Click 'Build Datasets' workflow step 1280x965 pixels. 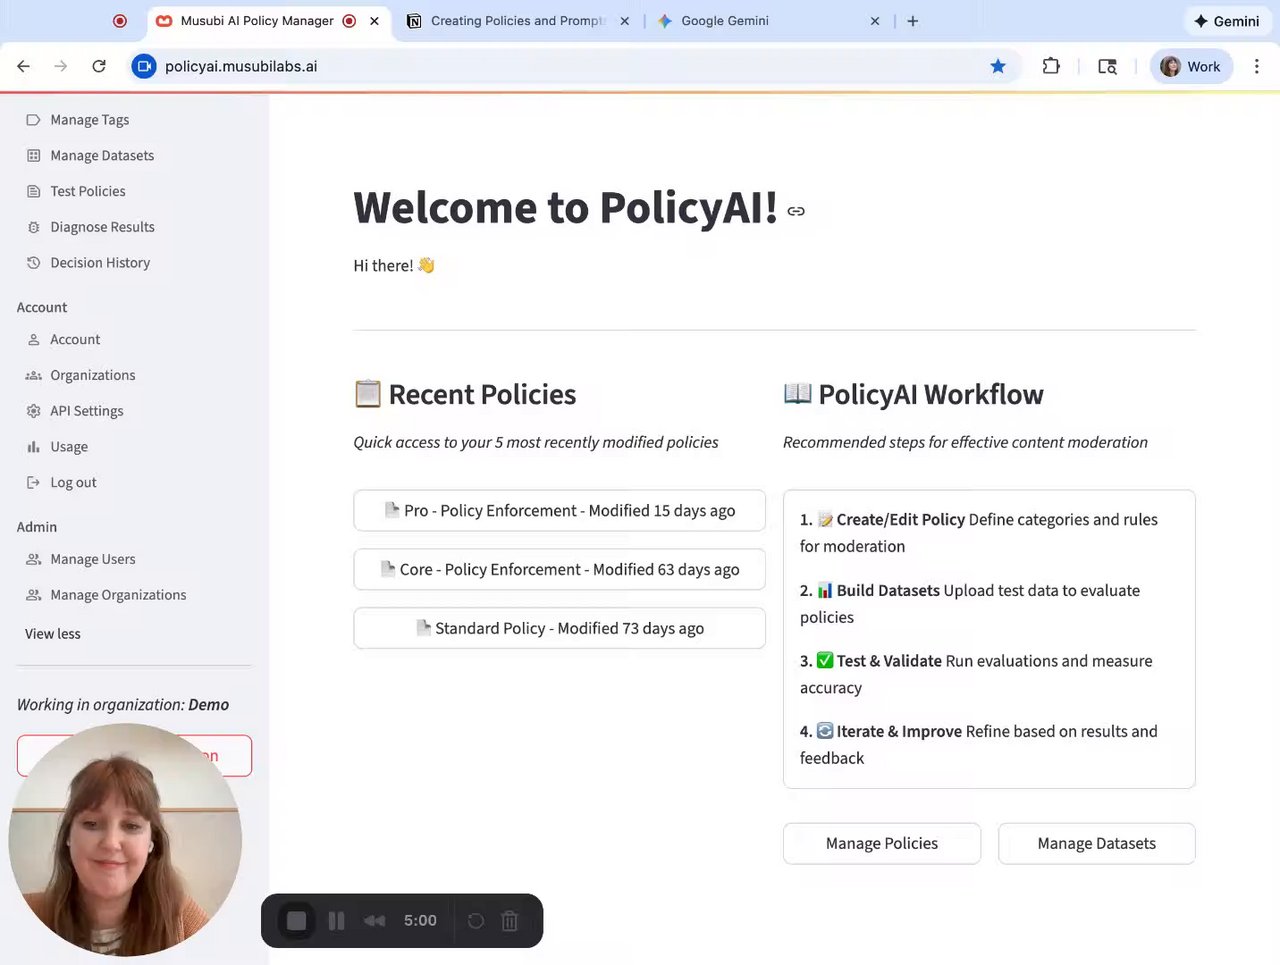(x=888, y=591)
